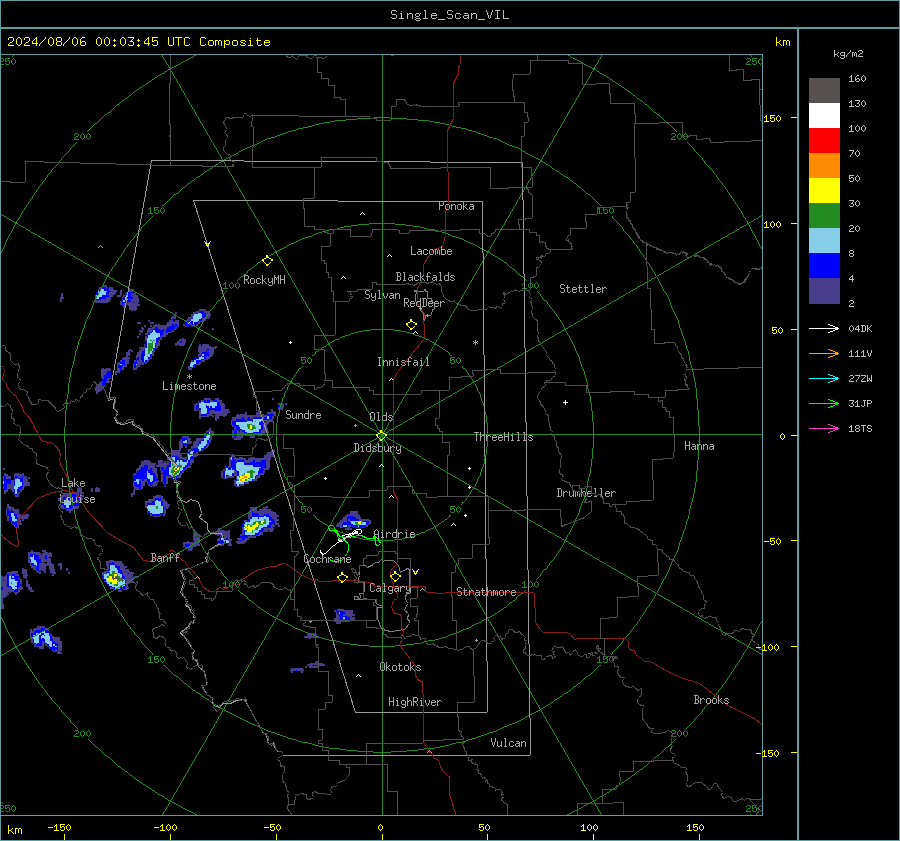Click the Cochrane town label

(x=327, y=559)
